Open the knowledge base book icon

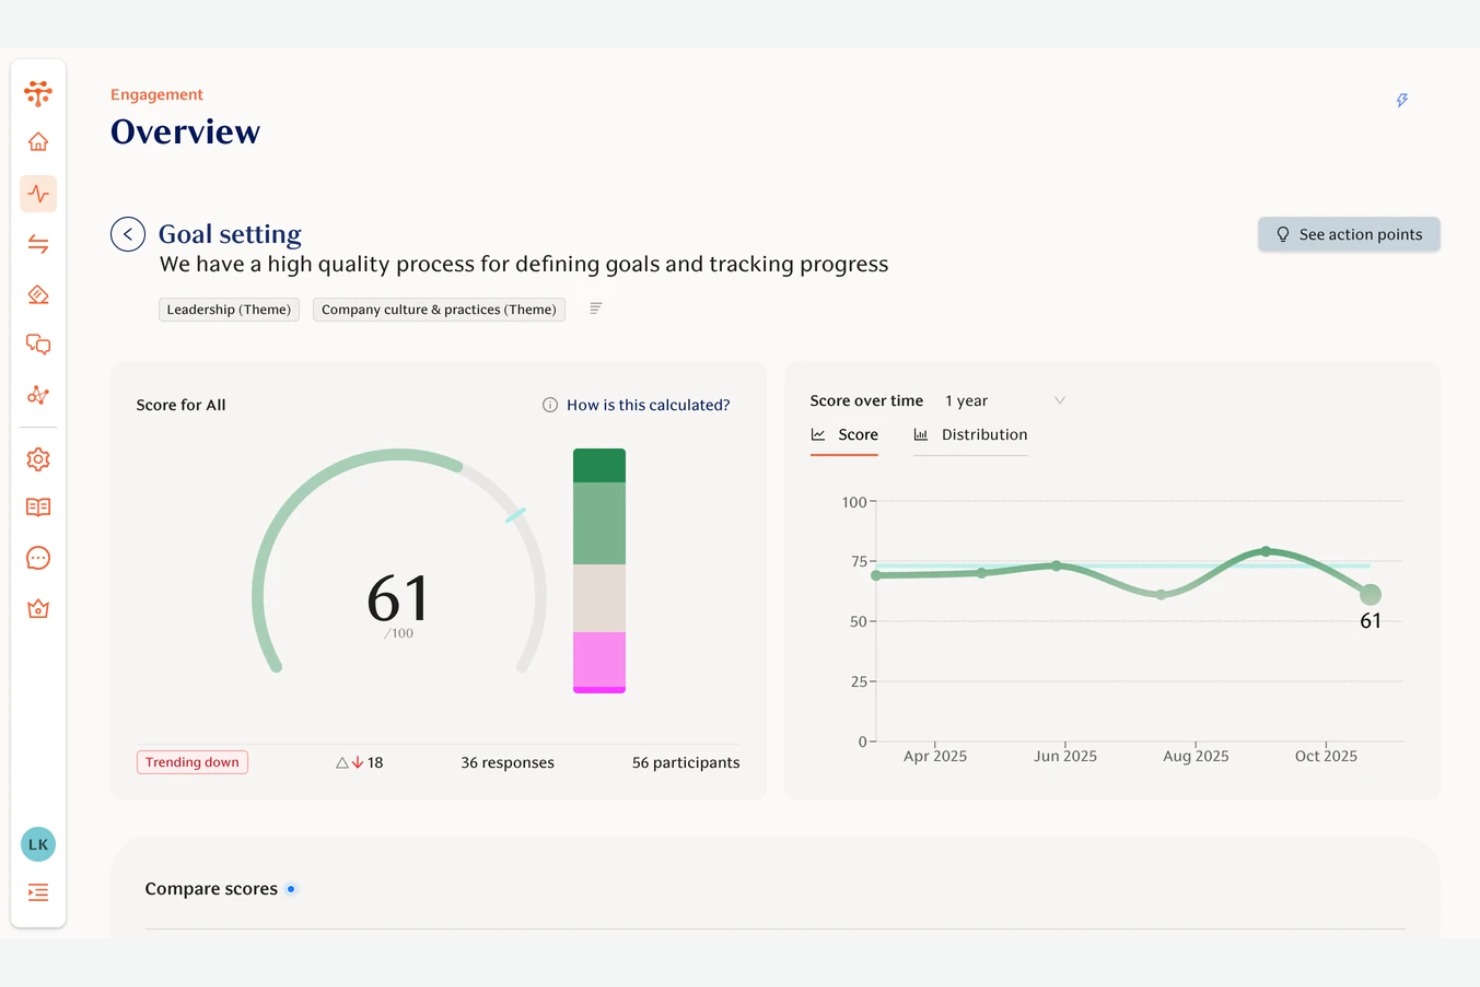[x=38, y=507]
